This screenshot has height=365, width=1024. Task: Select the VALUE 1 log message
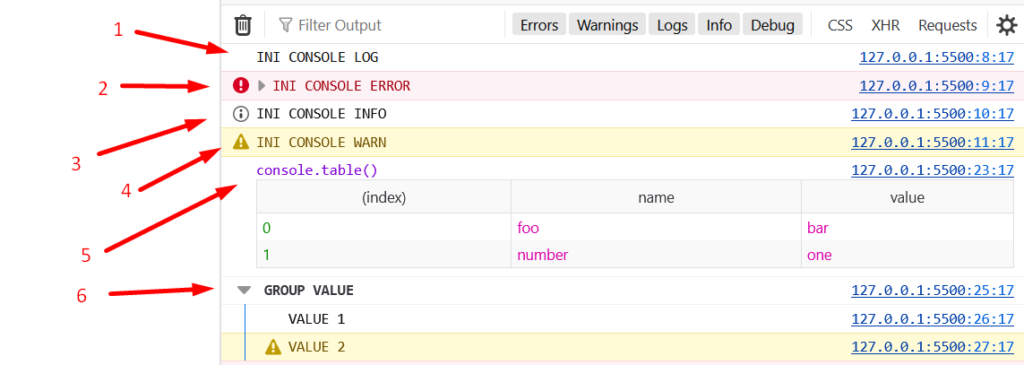316,319
